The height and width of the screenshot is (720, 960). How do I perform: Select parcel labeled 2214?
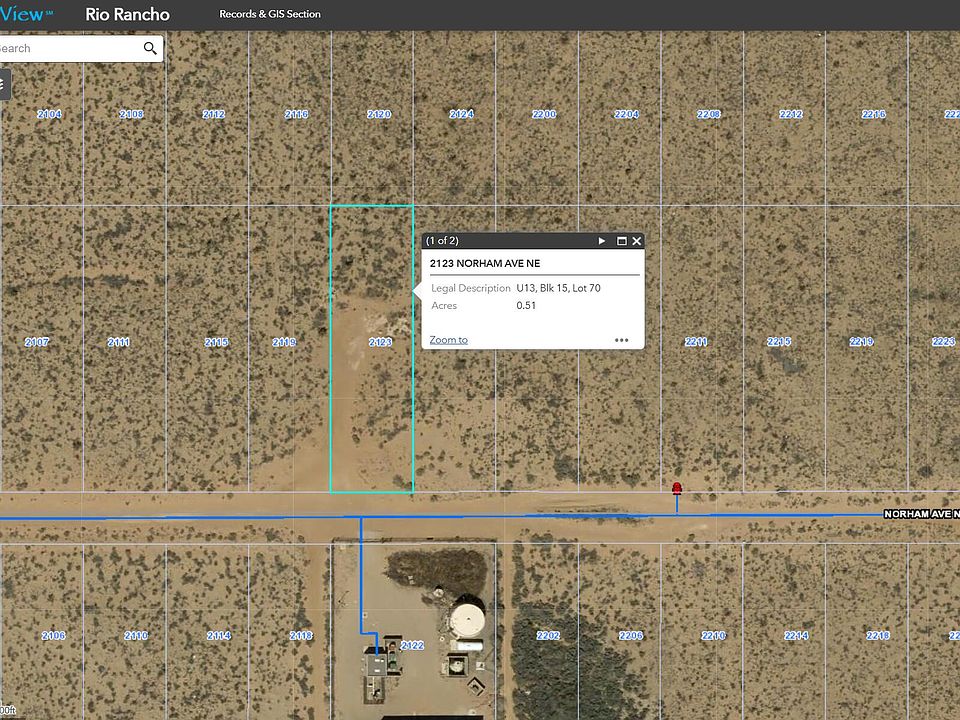click(796, 636)
